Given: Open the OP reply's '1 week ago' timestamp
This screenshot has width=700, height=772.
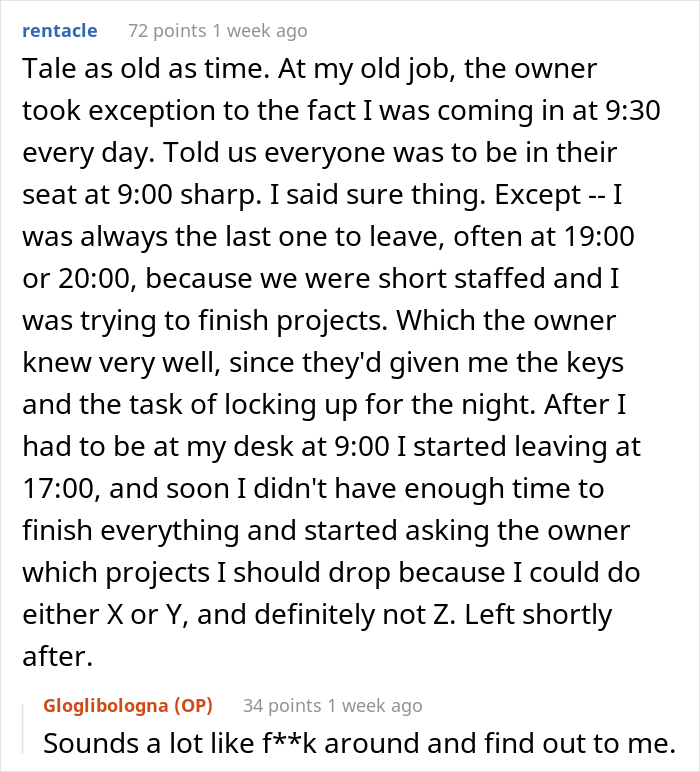Looking at the screenshot, I should [x=375, y=706].
